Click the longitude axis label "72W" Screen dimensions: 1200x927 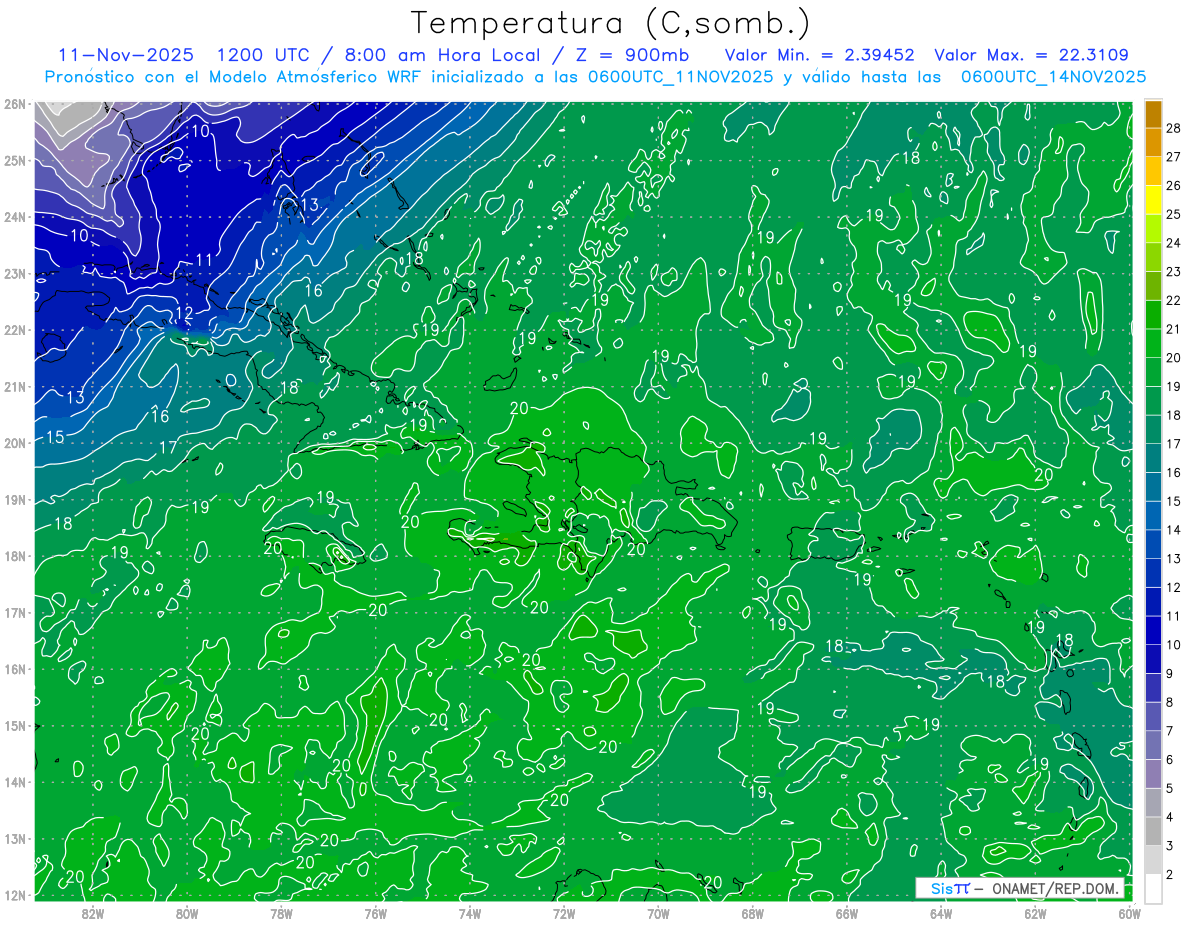point(564,914)
